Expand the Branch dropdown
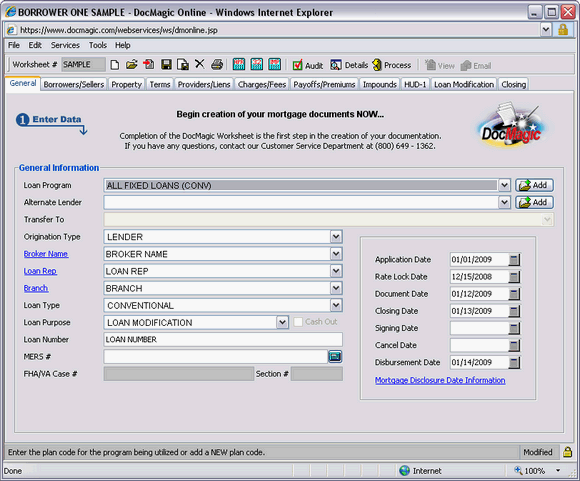This screenshot has width=580, height=481. point(336,288)
